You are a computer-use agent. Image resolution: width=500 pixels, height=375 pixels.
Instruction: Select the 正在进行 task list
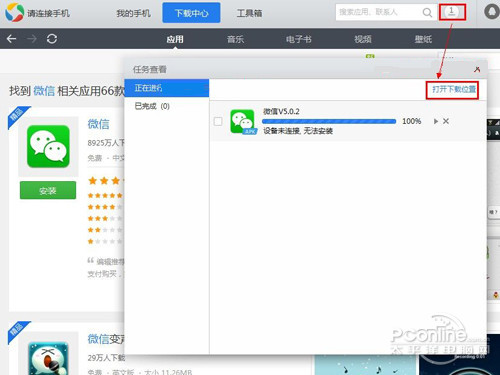(167, 88)
